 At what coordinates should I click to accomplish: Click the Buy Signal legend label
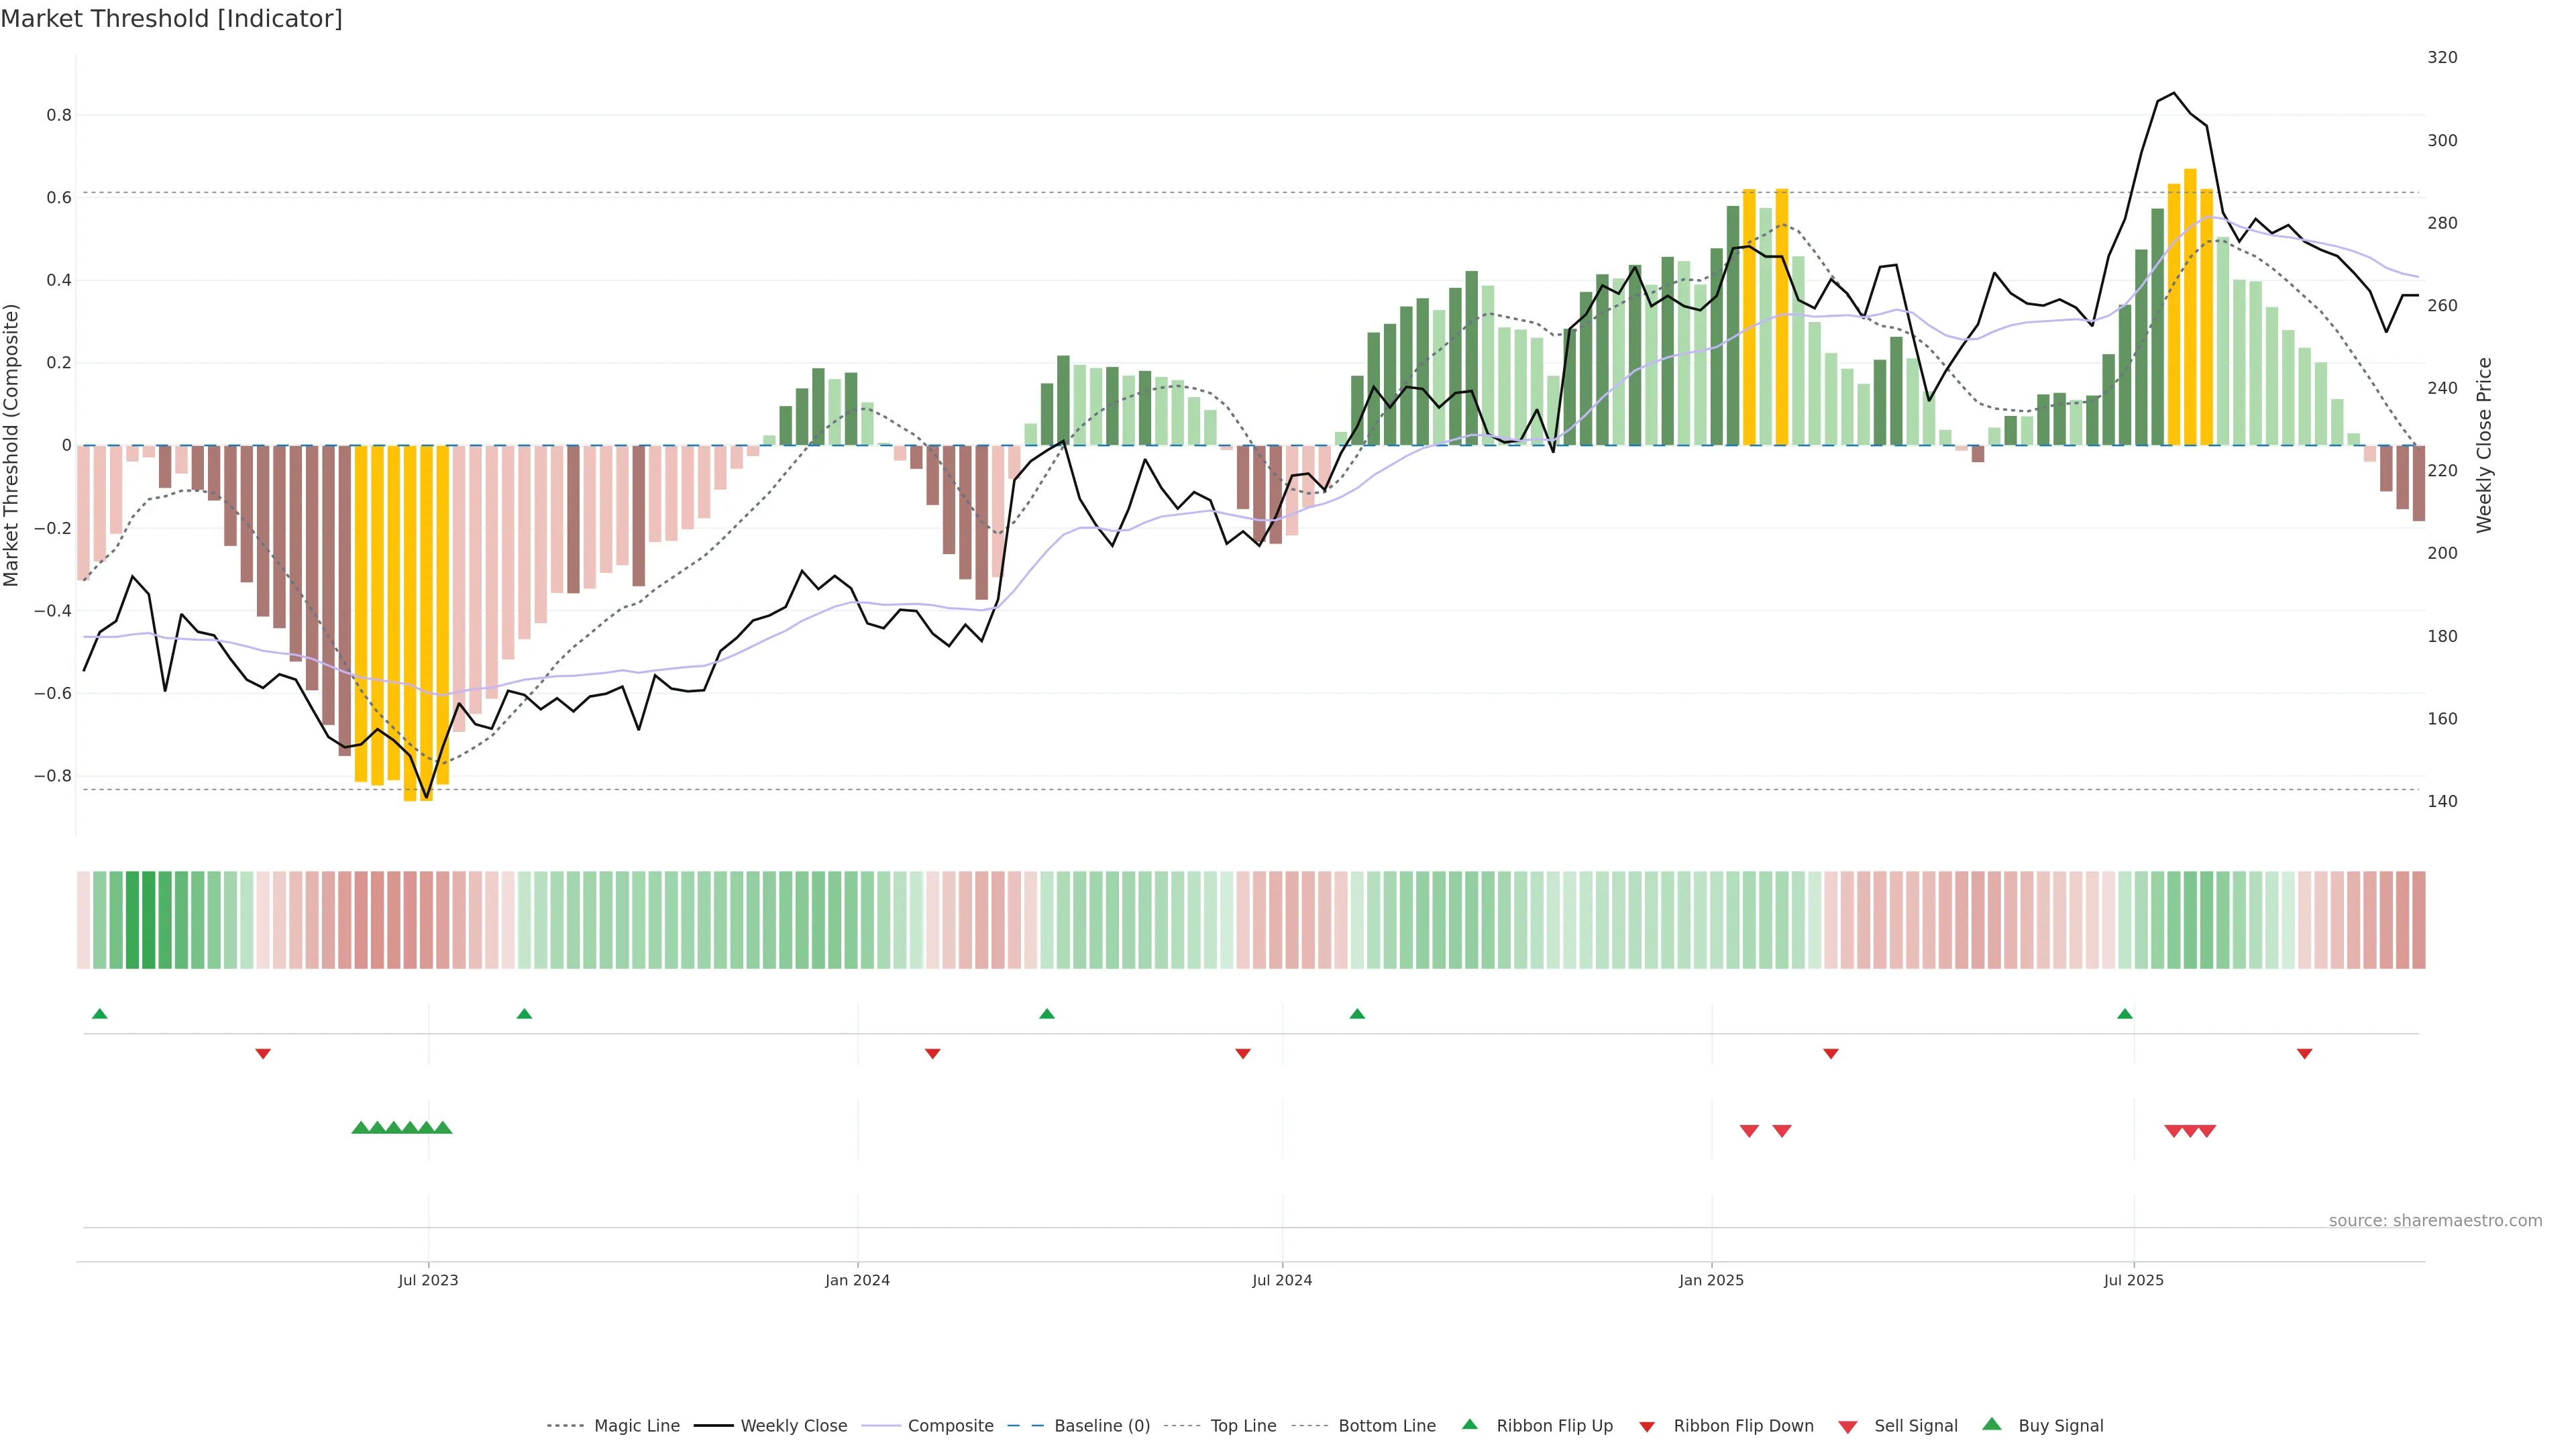(x=2060, y=1426)
